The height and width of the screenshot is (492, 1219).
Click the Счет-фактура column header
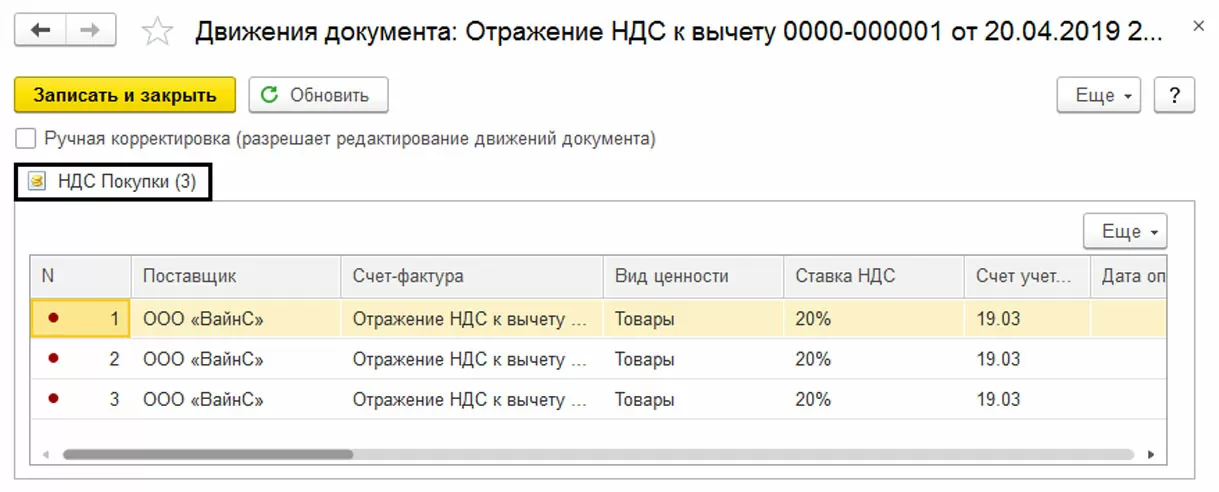coord(408,276)
